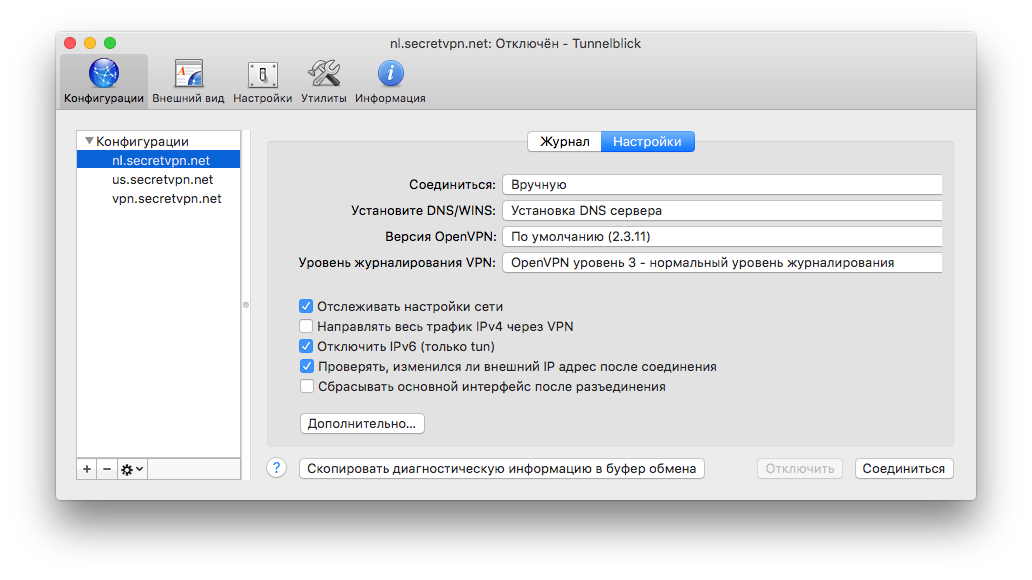Close the Tunnelblick window with red button
Screen dimensions: 1032x580
pos(70,43)
